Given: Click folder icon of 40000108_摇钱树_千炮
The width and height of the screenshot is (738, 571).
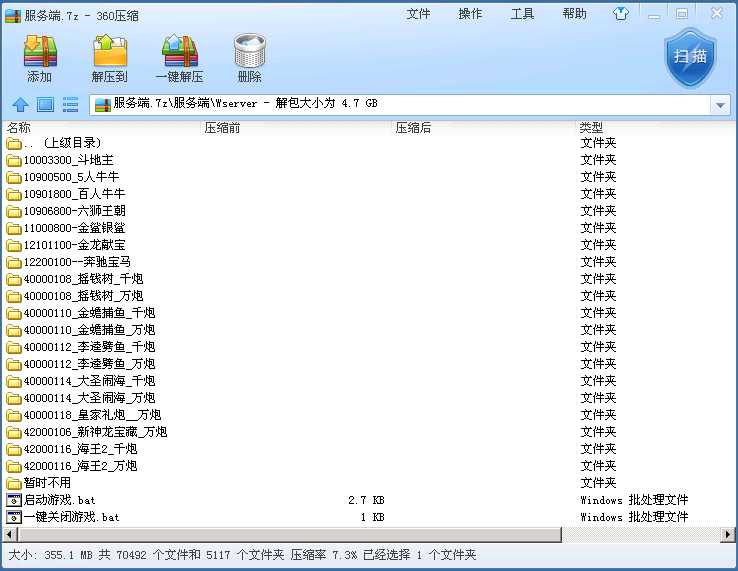Looking at the screenshot, I should coord(14,280).
